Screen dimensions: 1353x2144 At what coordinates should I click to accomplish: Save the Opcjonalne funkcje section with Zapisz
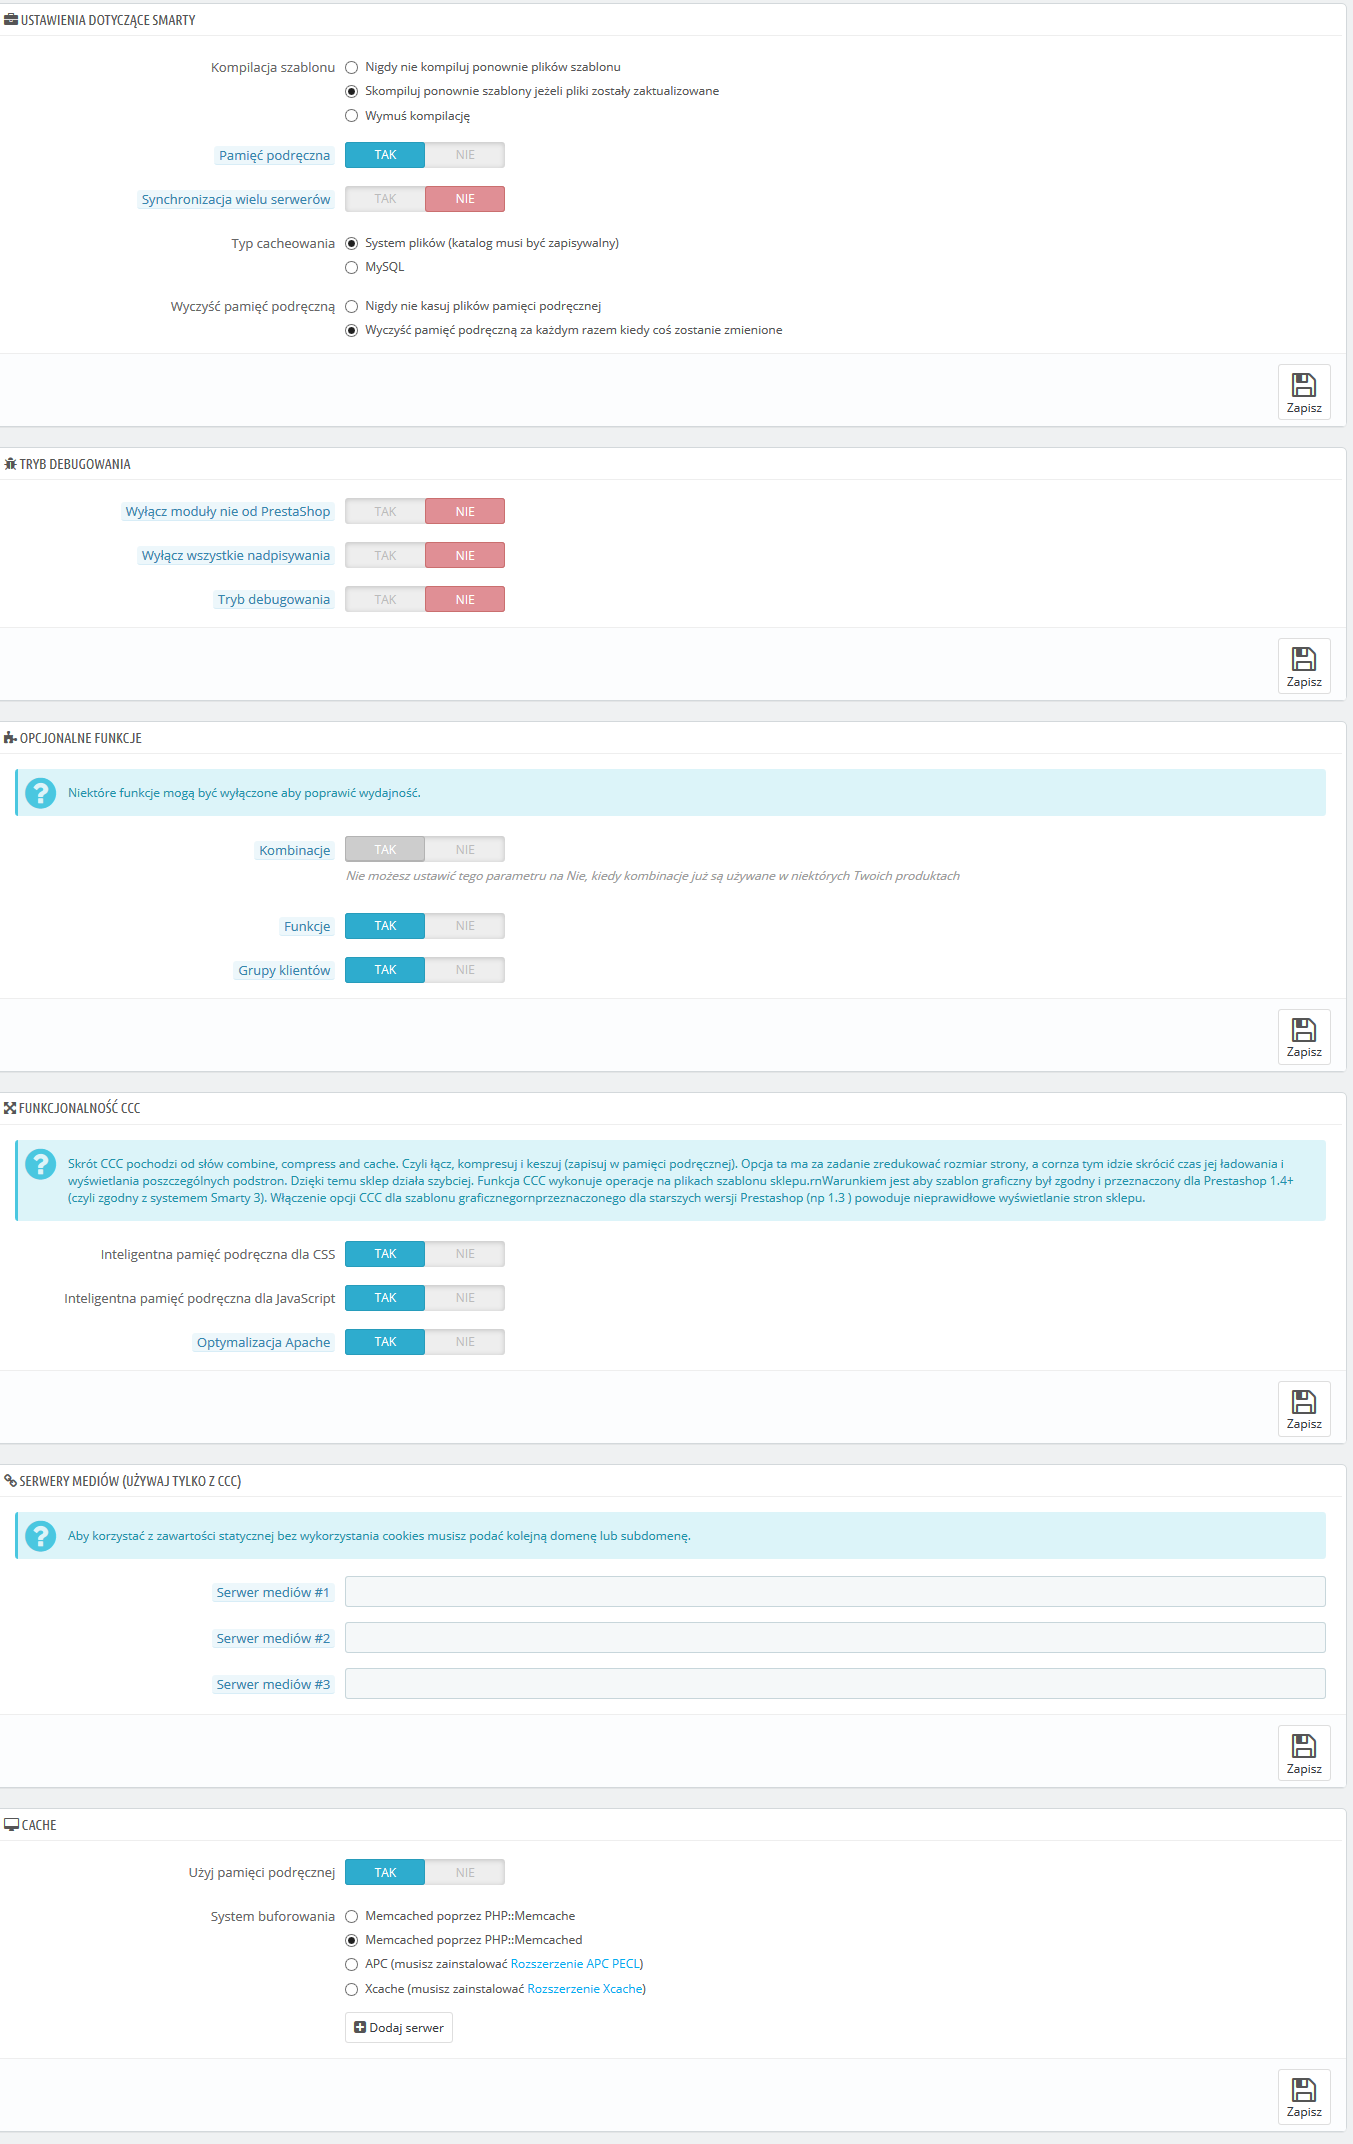click(x=1304, y=1037)
